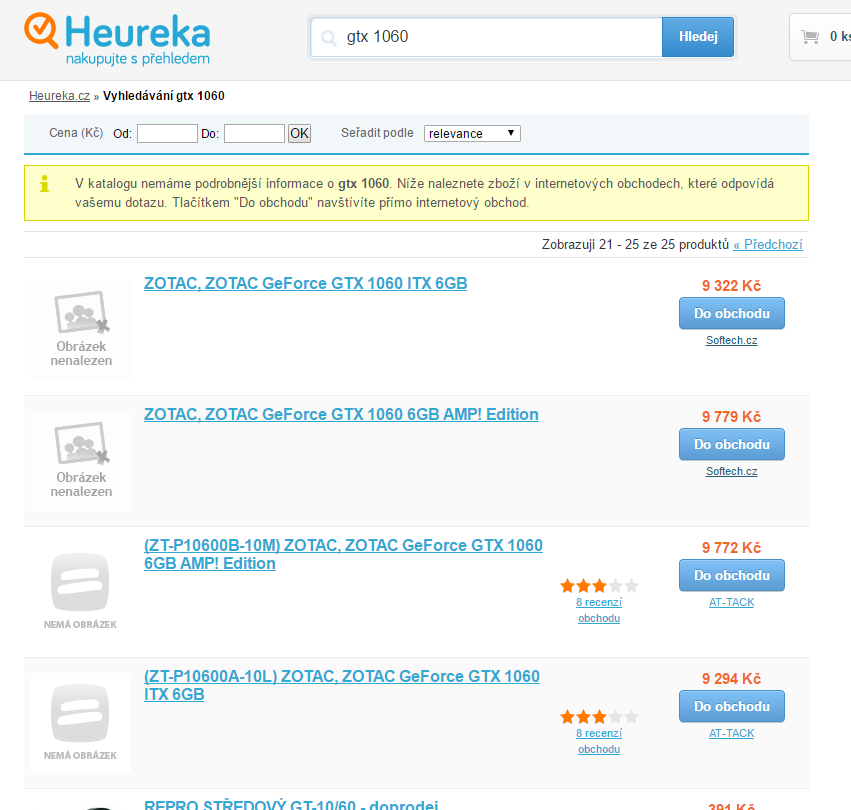851x810 pixels.
Task: Click the yellow info icon in notice
Action: coord(44,184)
